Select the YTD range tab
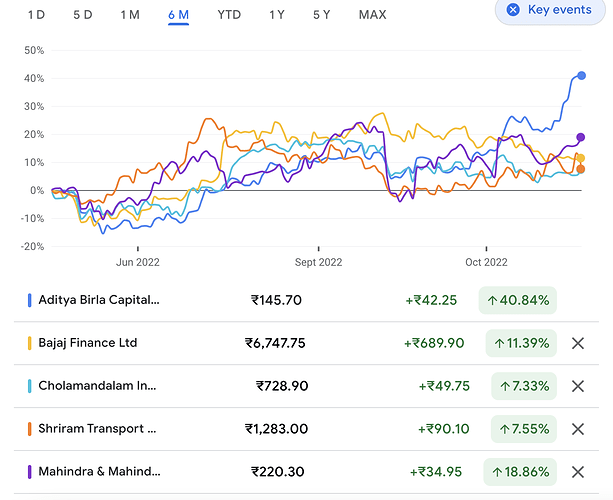 pos(229,15)
